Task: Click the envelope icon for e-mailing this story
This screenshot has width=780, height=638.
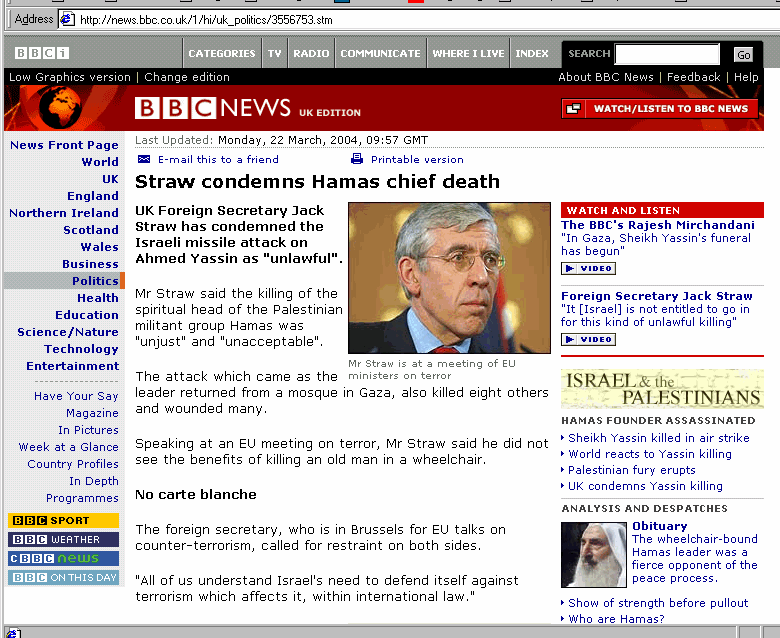Action: click(144, 159)
